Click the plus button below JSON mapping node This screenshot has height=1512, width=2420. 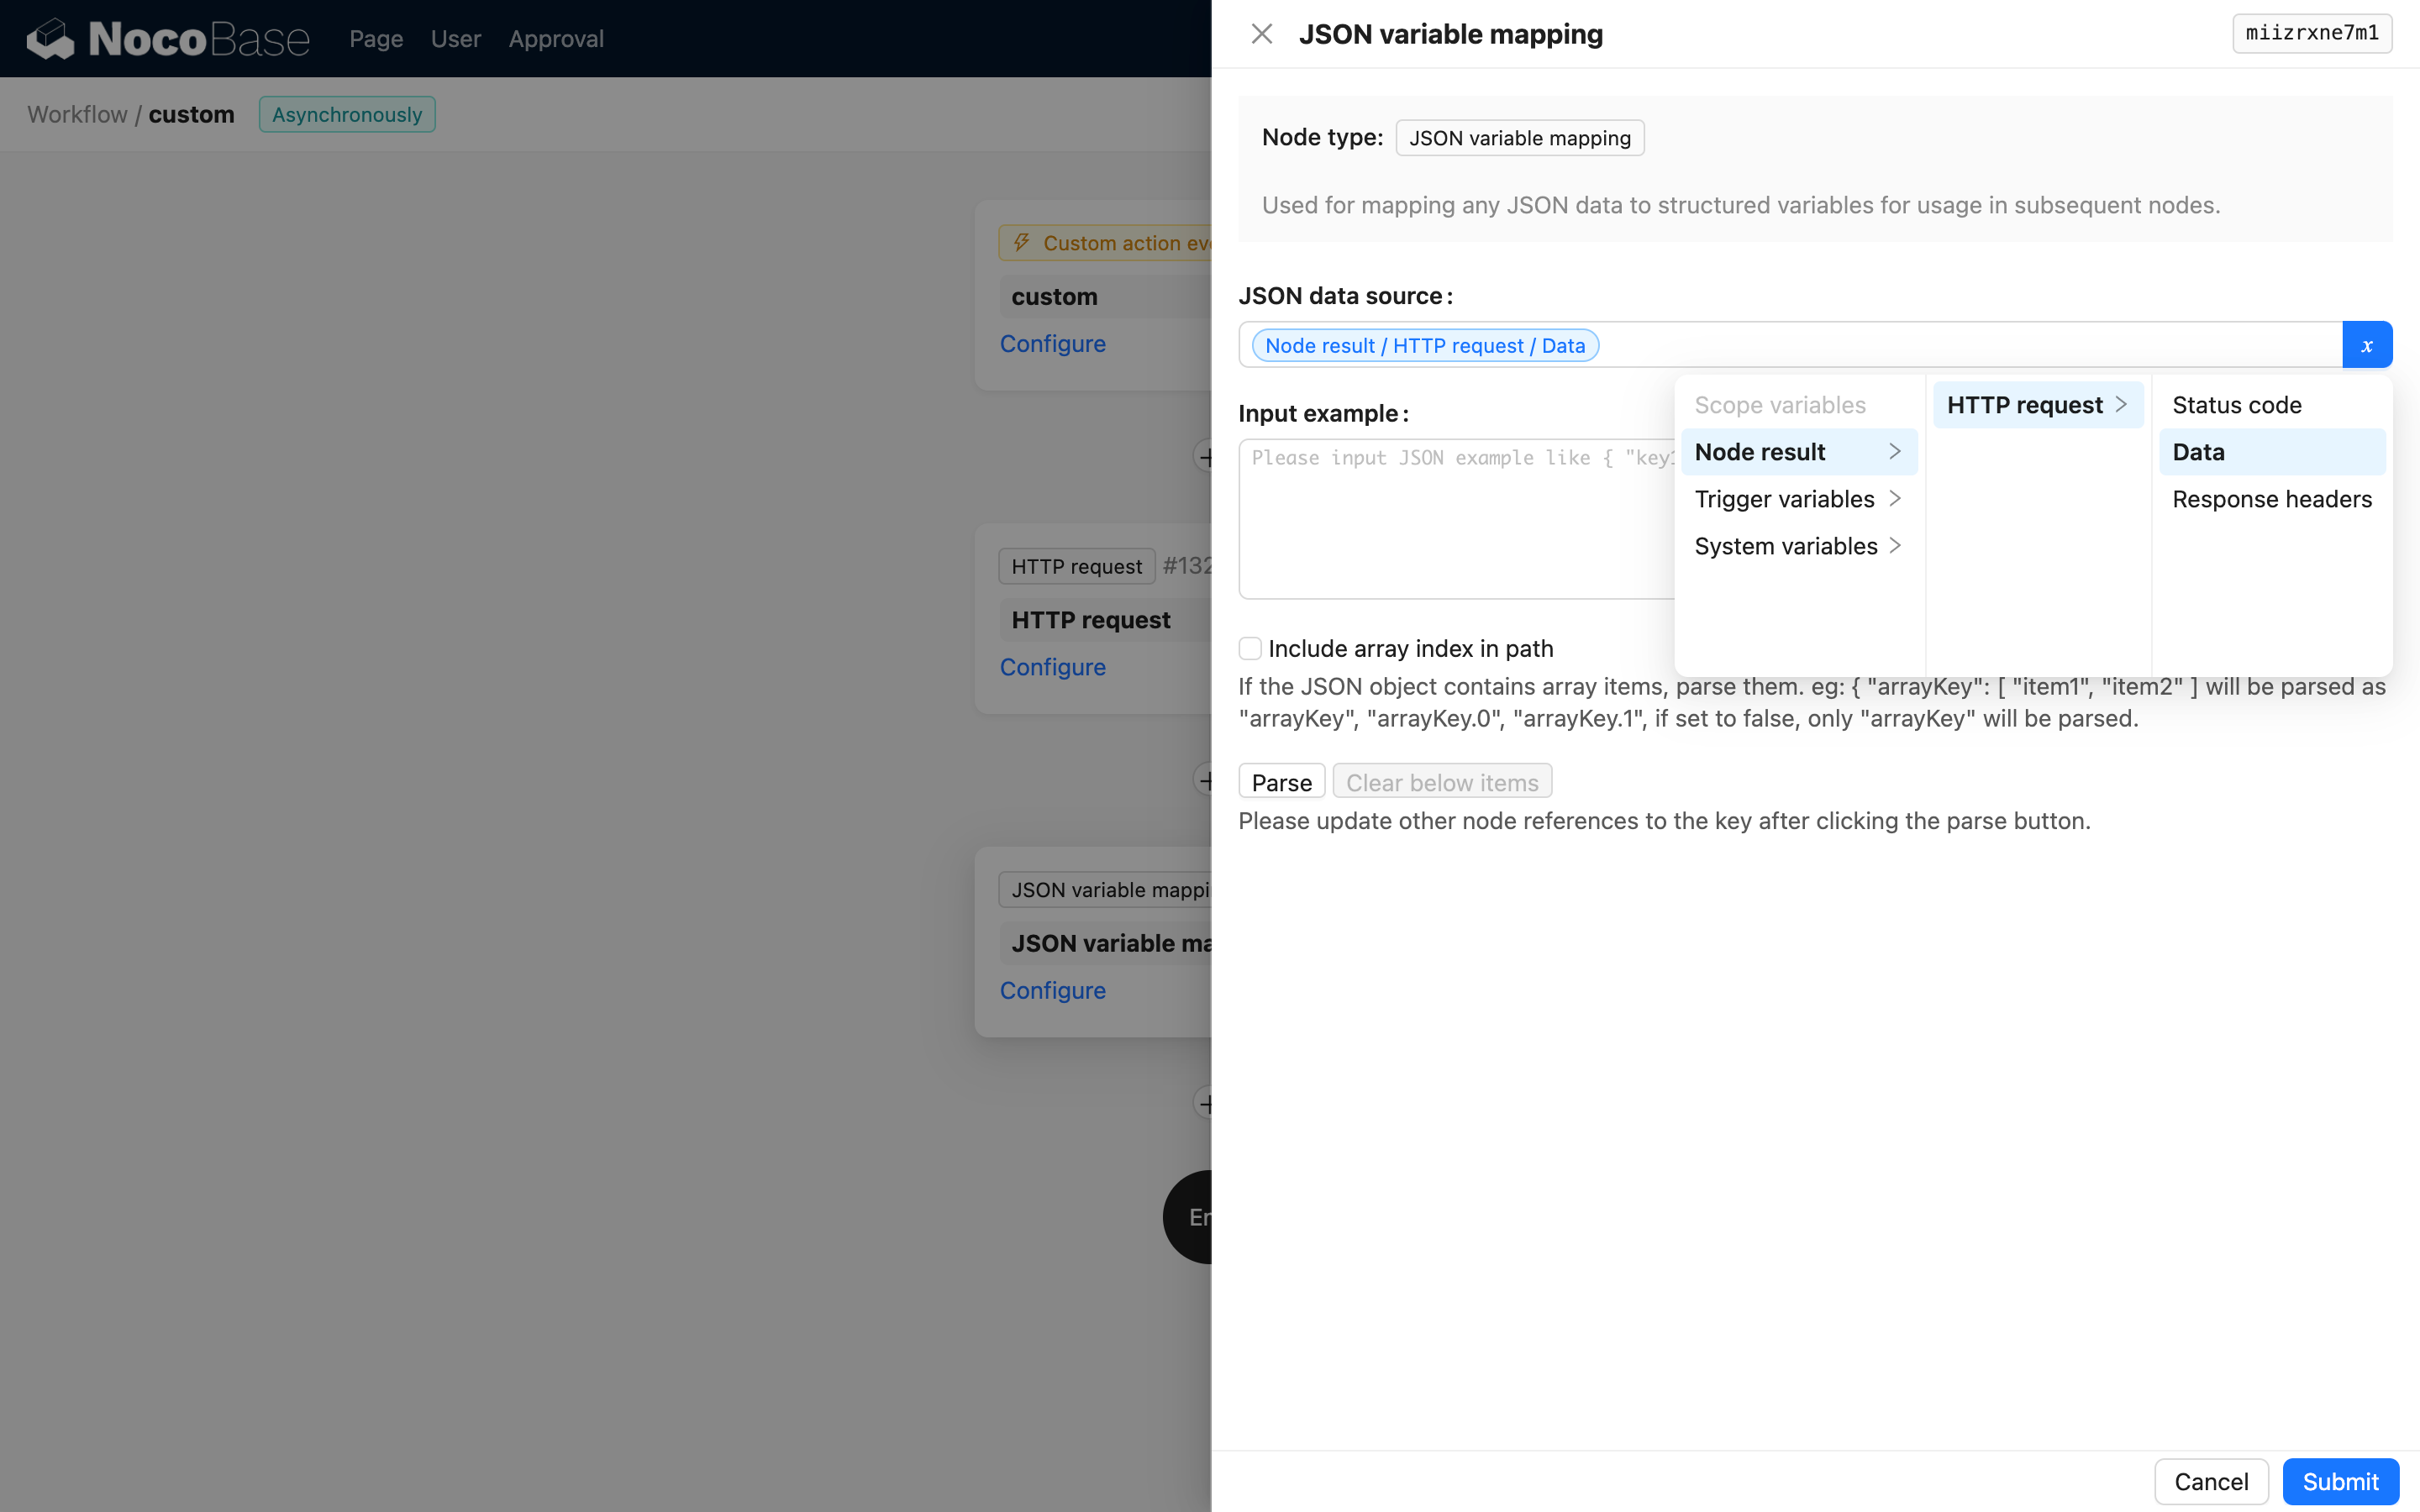[x=1205, y=1104]
